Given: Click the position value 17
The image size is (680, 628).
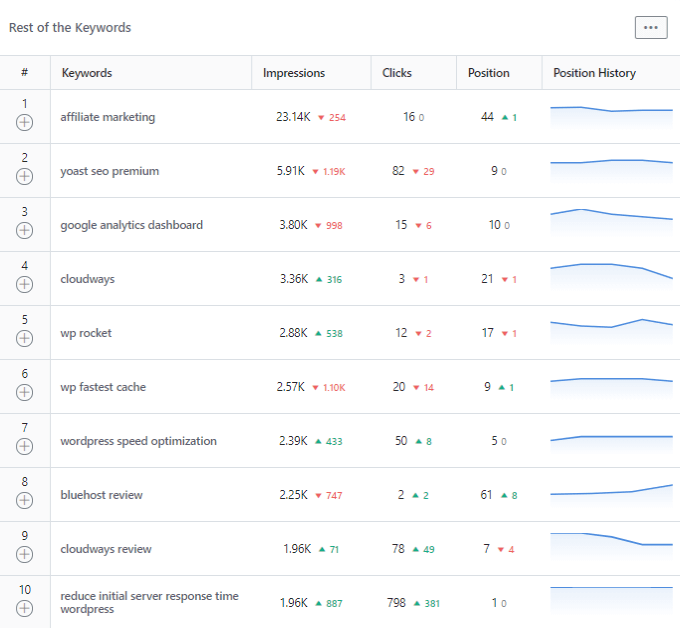Looking at the screenshot, I should [487, 333].
